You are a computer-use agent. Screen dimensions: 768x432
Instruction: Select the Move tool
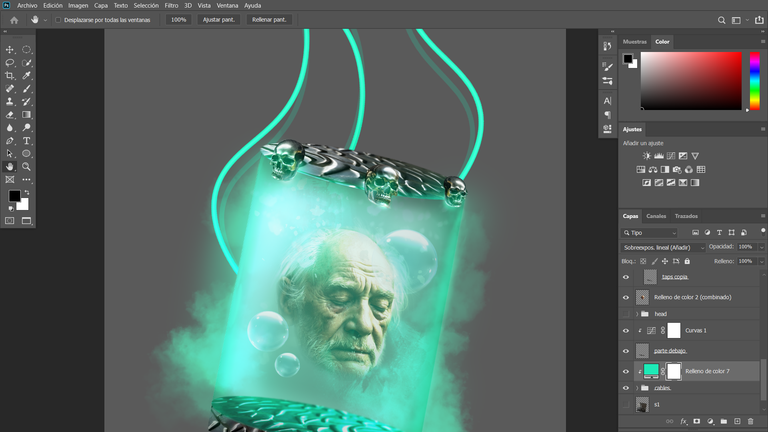[x=9, y=49]
